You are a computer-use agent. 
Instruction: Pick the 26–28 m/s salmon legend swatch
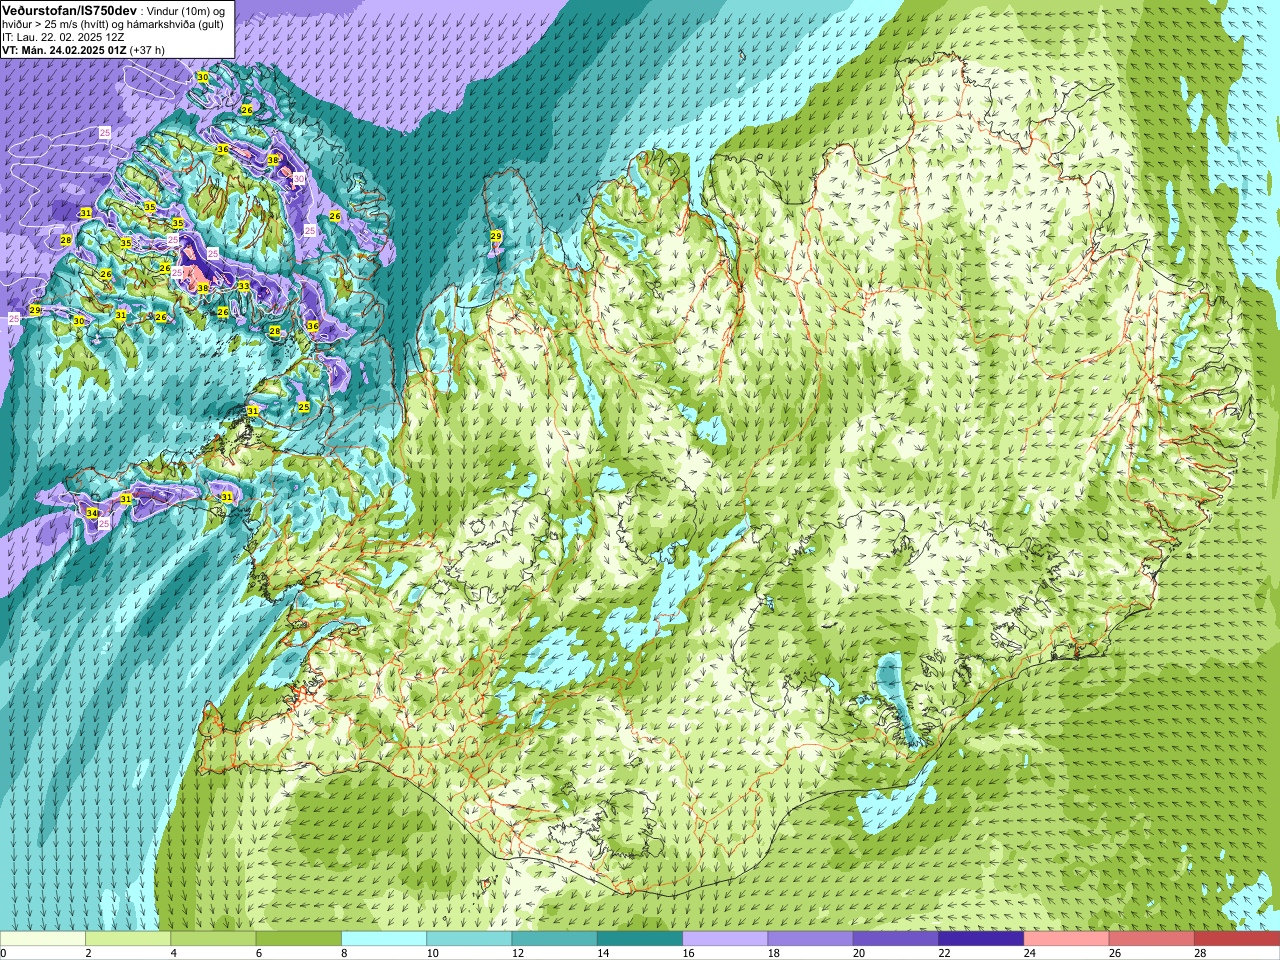click(1151, 939)
